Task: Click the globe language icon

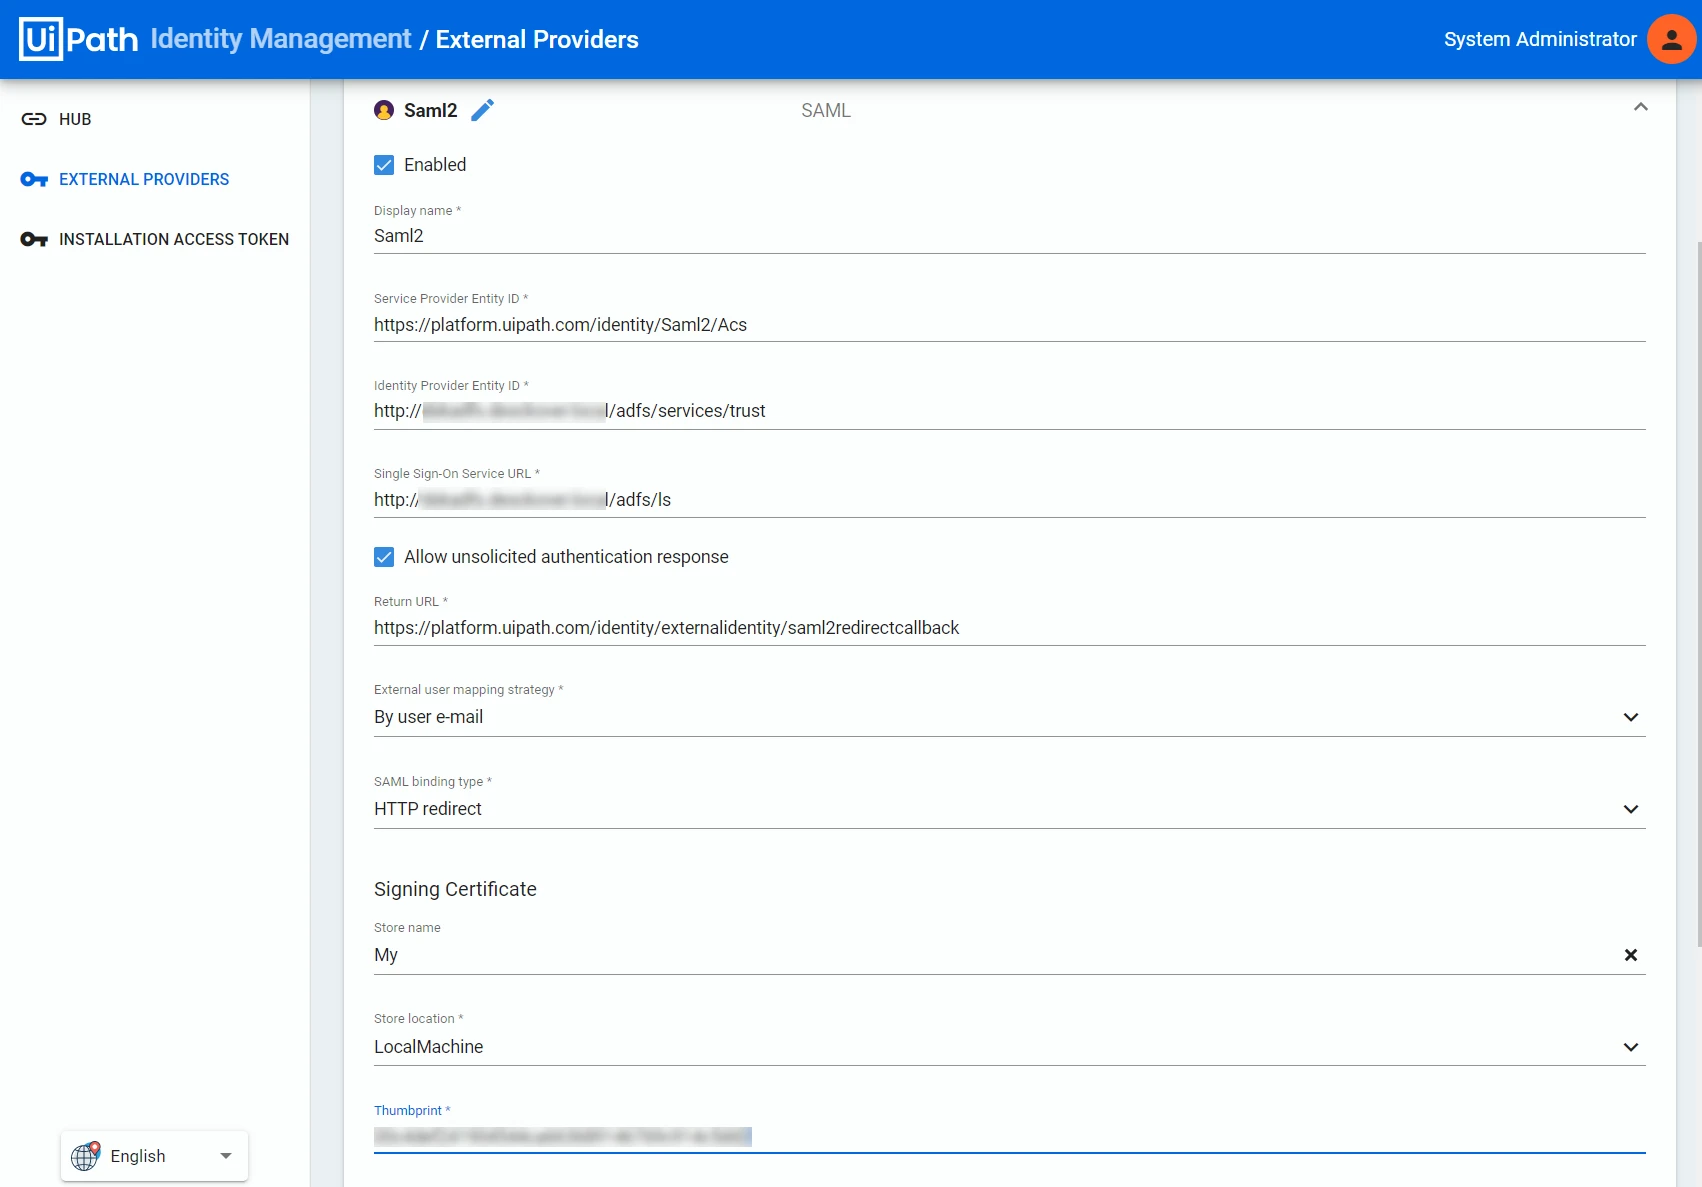Action: (x=86, y=1155)
